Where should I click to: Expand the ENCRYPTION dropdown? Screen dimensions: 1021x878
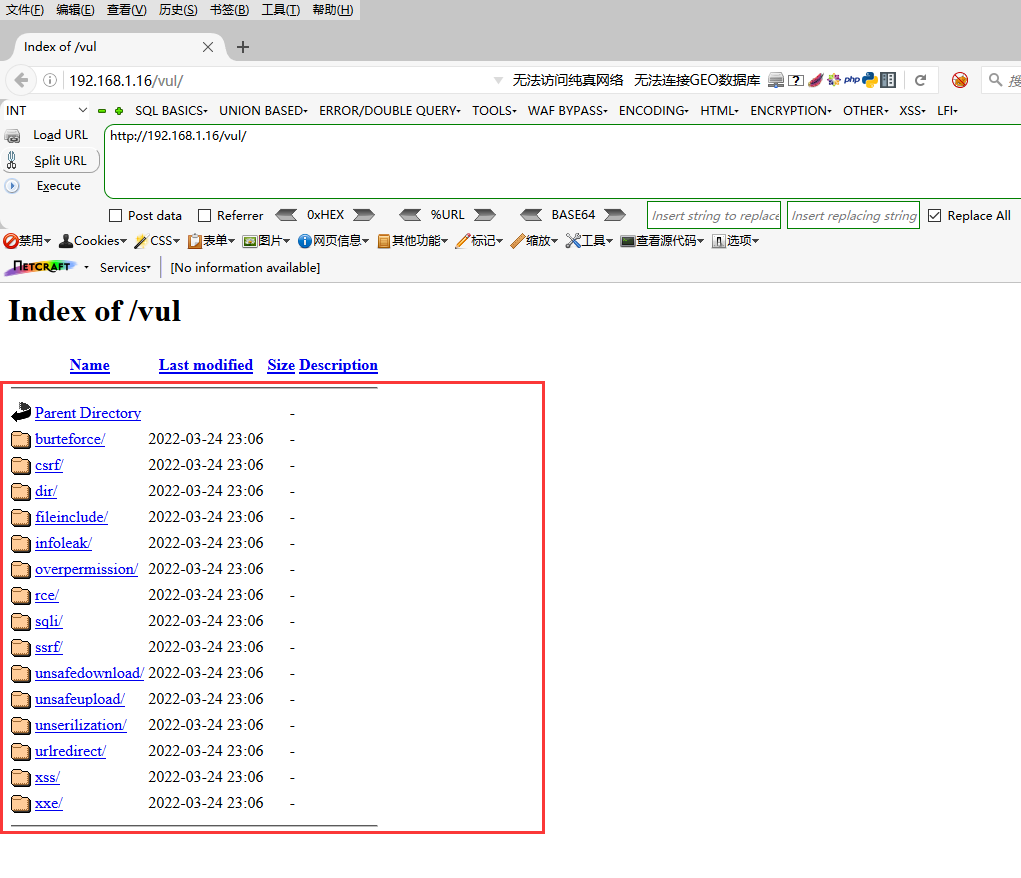coord(790,111)
